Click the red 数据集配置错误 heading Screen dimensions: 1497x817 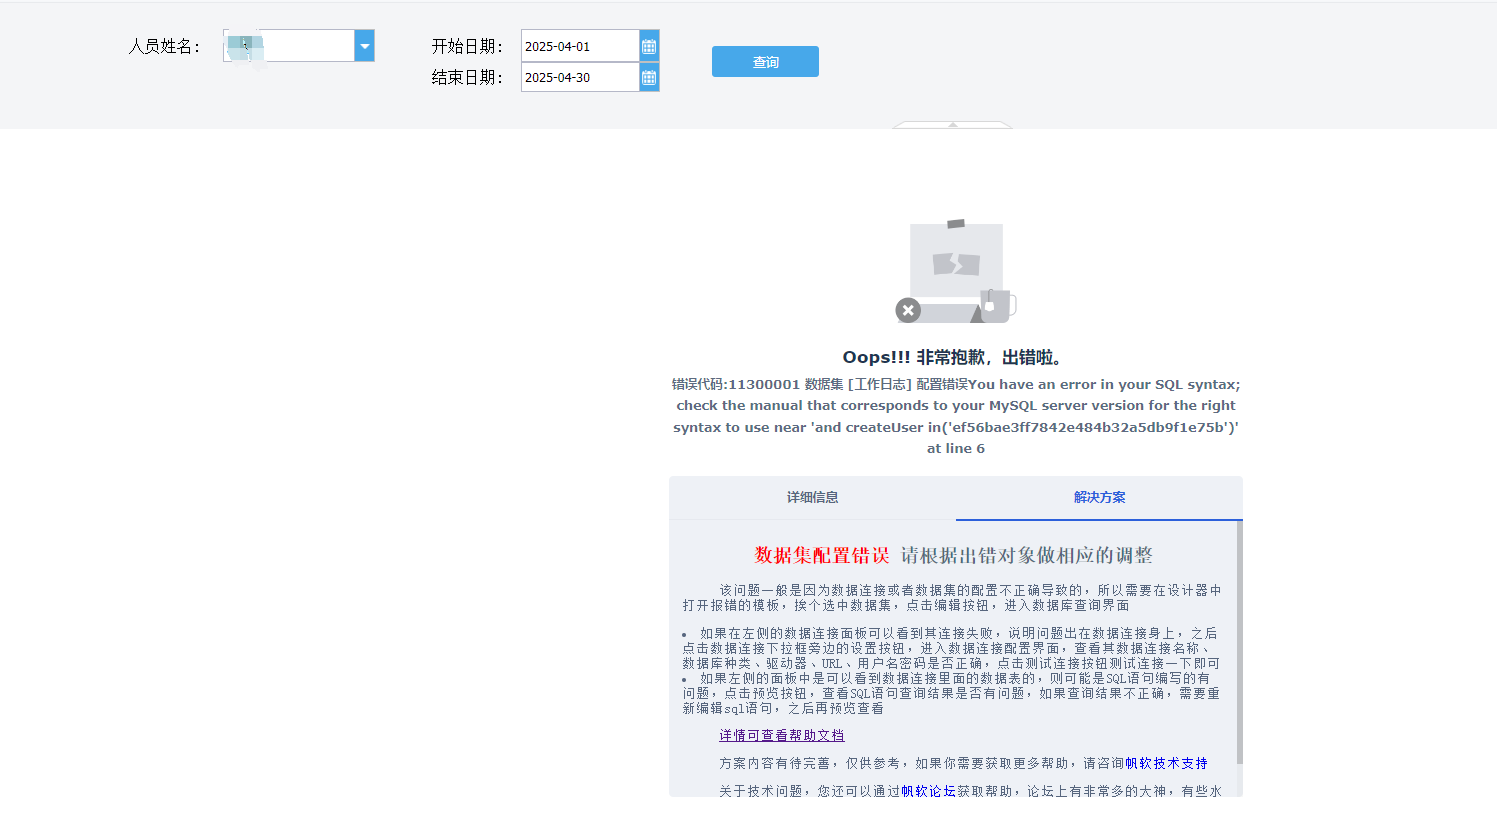(822, 556)
